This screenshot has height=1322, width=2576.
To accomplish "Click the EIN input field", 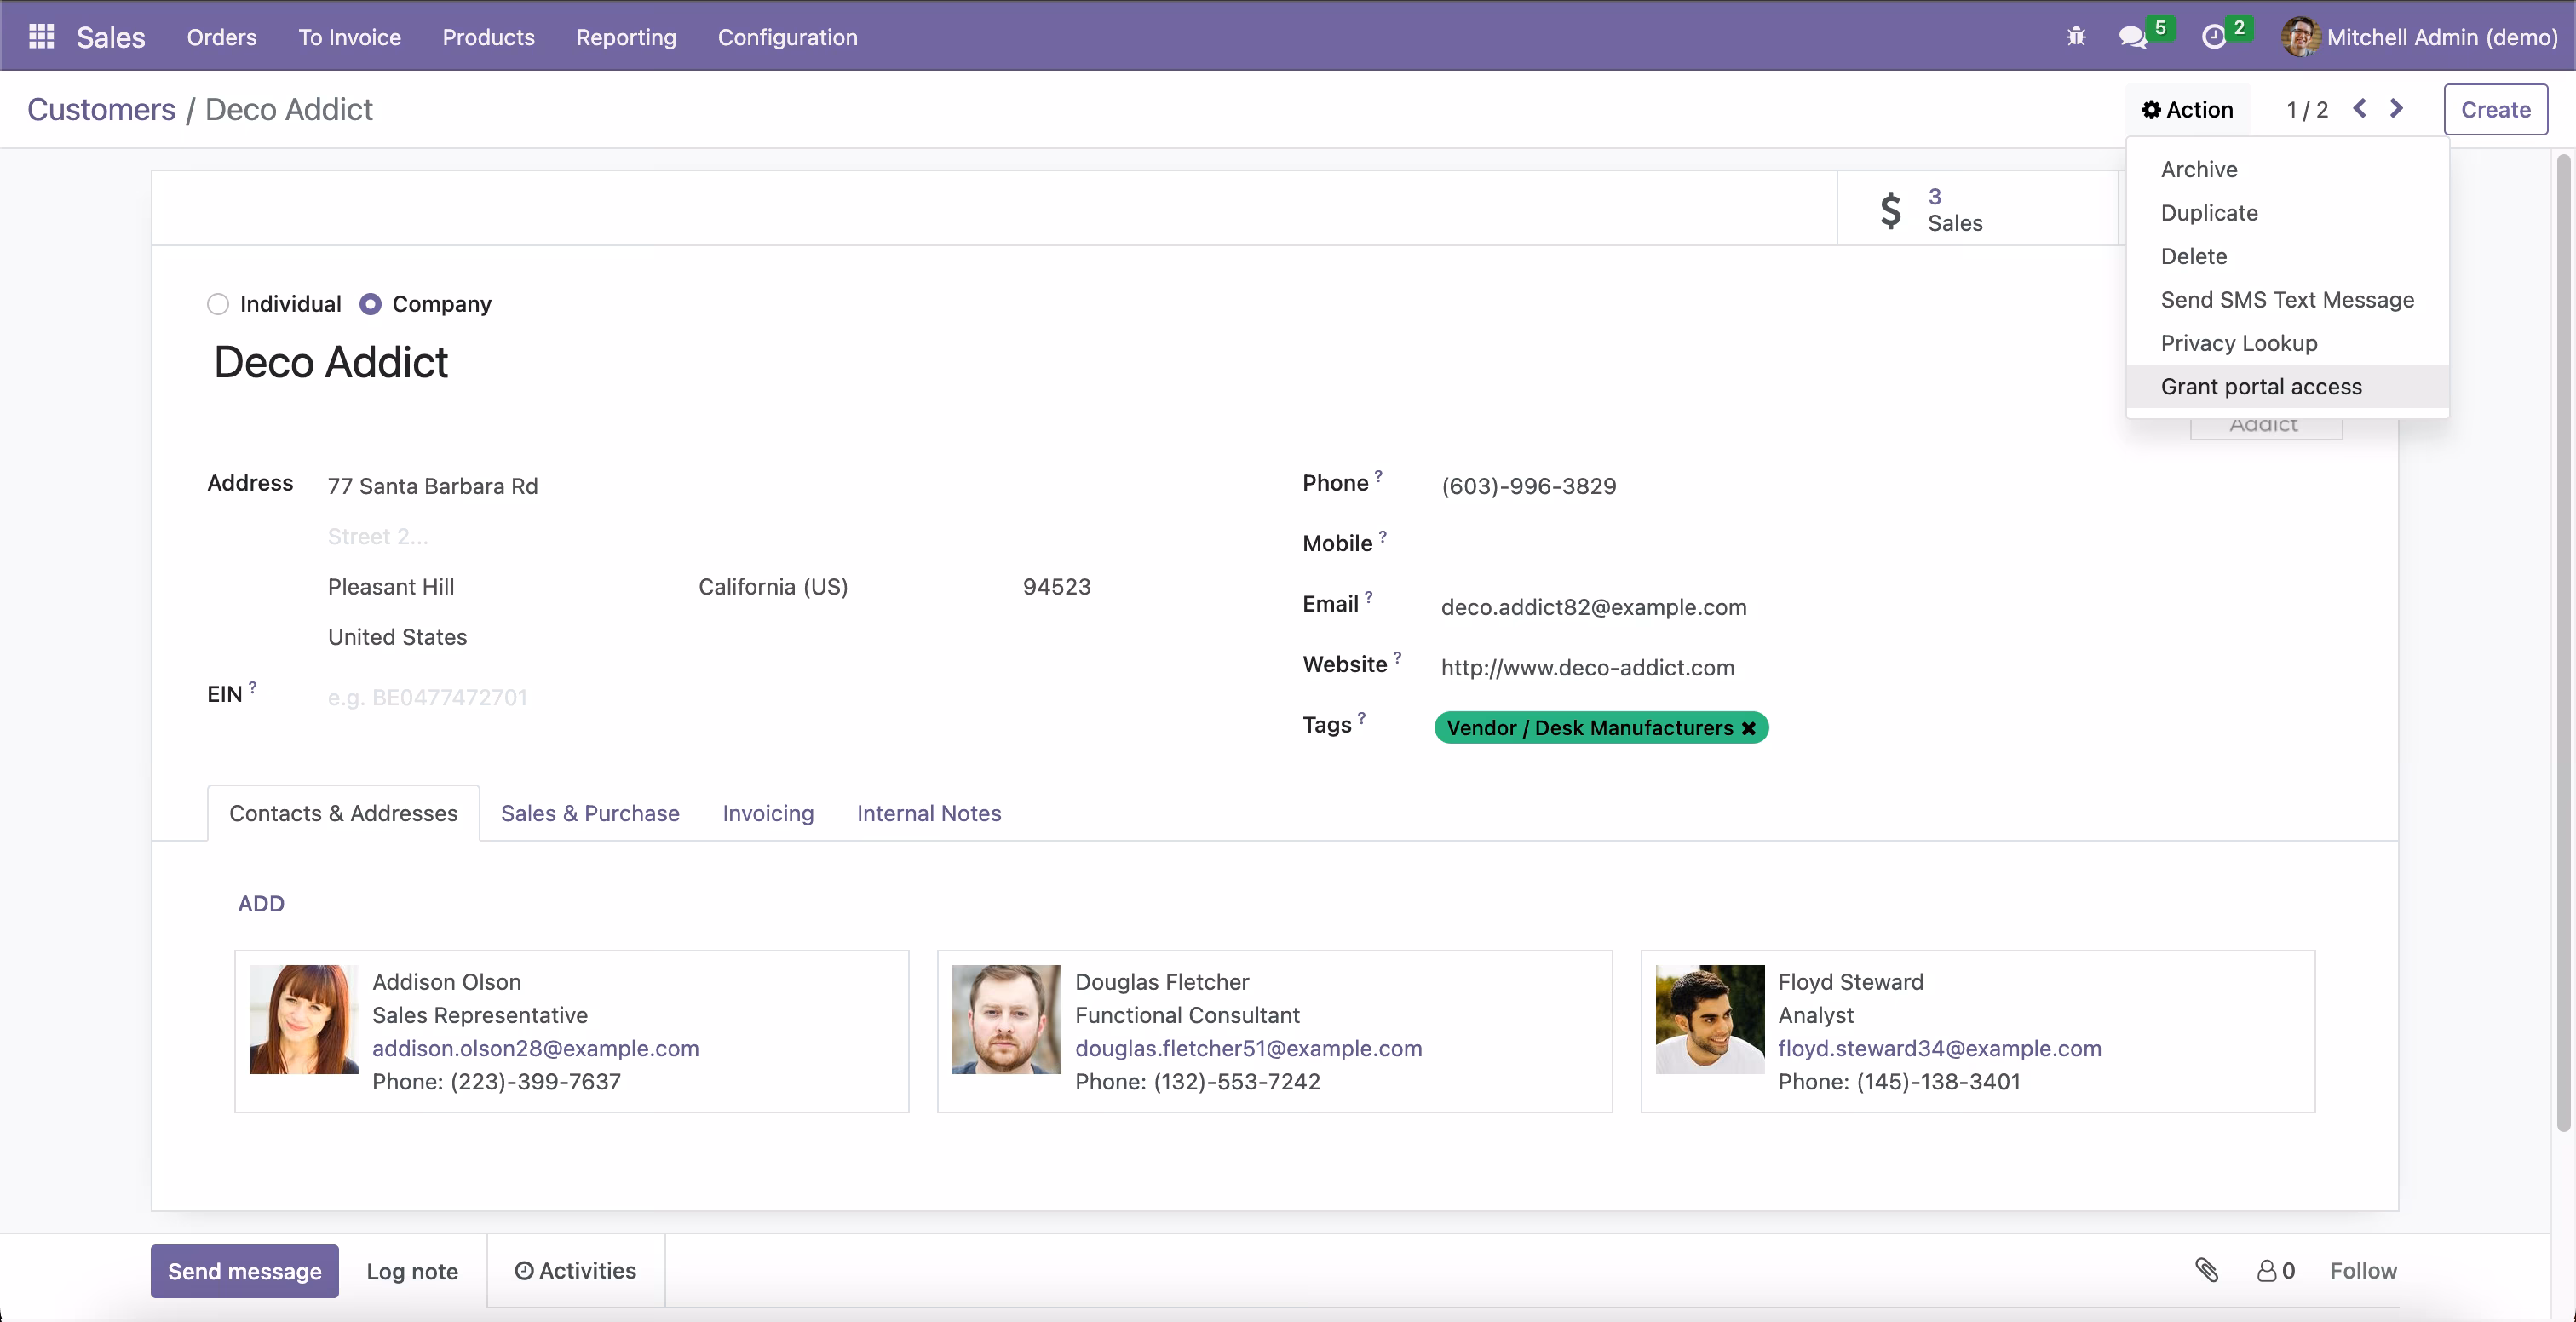I will tap(710, 697).
